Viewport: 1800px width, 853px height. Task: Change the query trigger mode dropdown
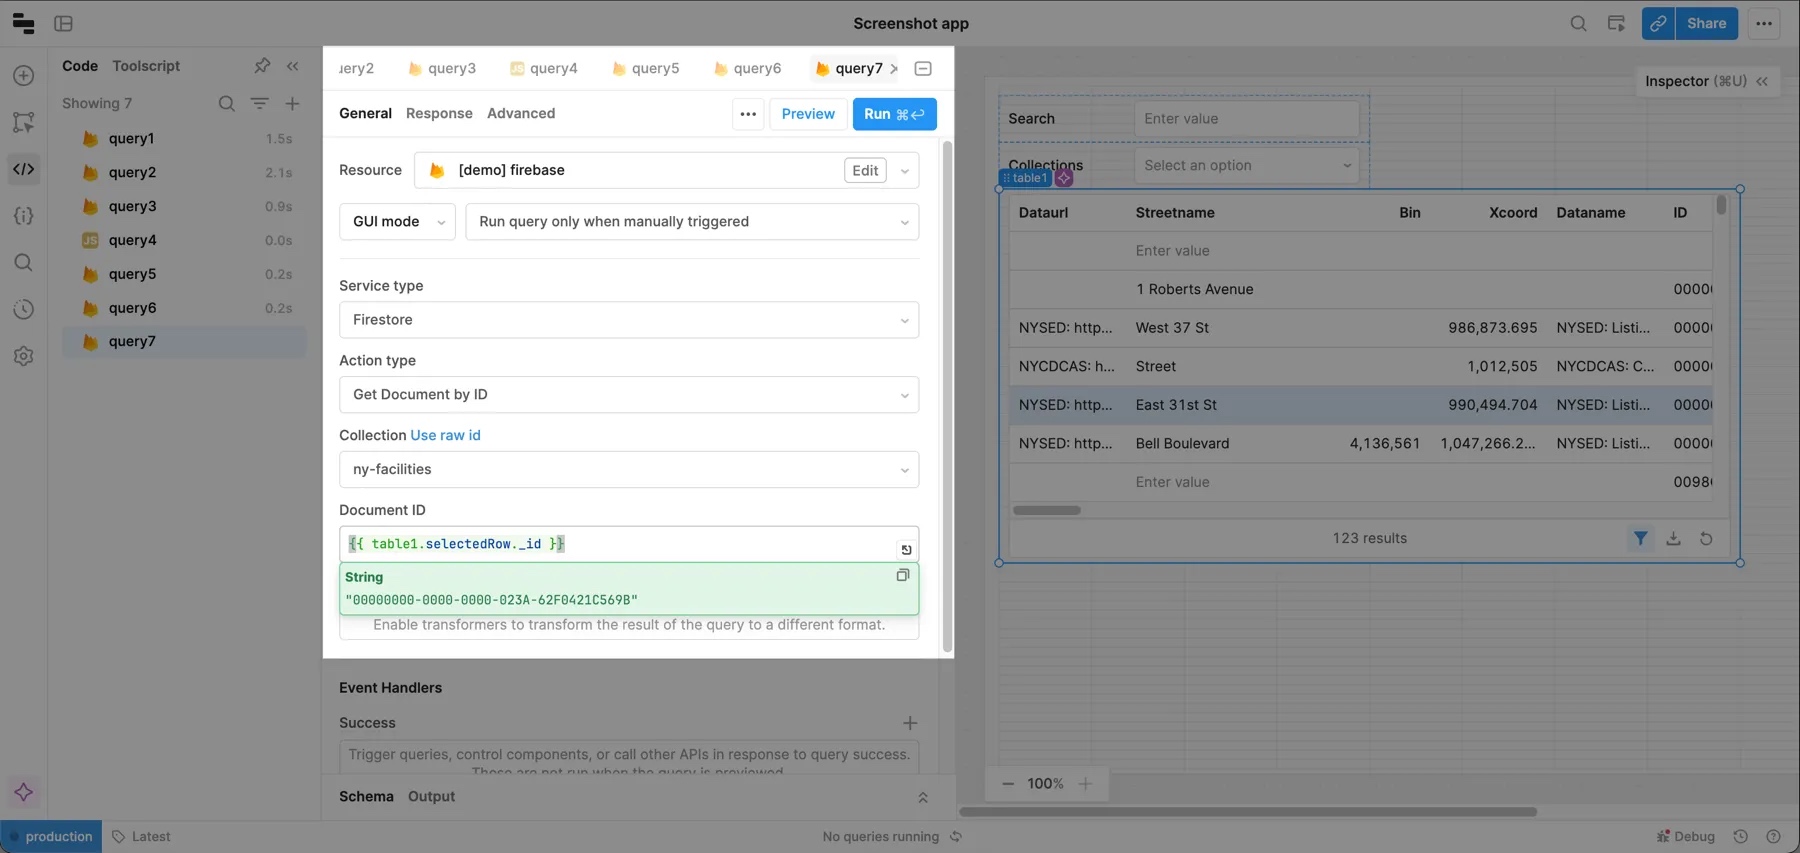pos(692,222)
